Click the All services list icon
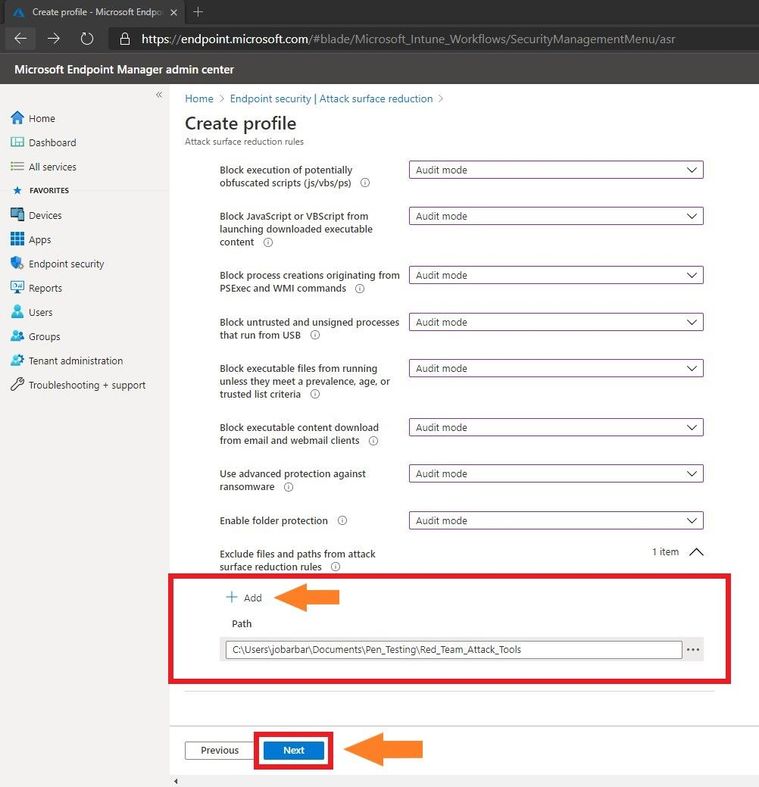The height and width of the screenshot is (787, 759). click(x=17, y=166)
